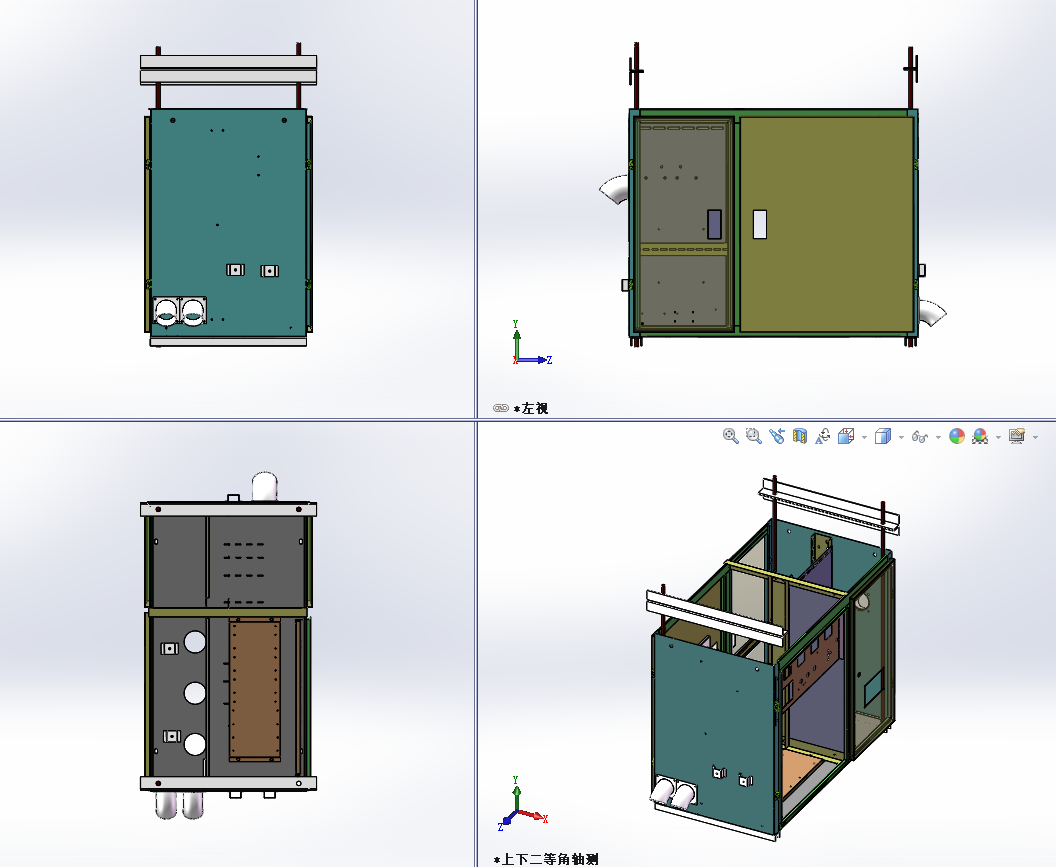The width and height of the screenshot is (1056, 867).
Task: Expand the View Settings dropdown arrow
Action: 1035,437
